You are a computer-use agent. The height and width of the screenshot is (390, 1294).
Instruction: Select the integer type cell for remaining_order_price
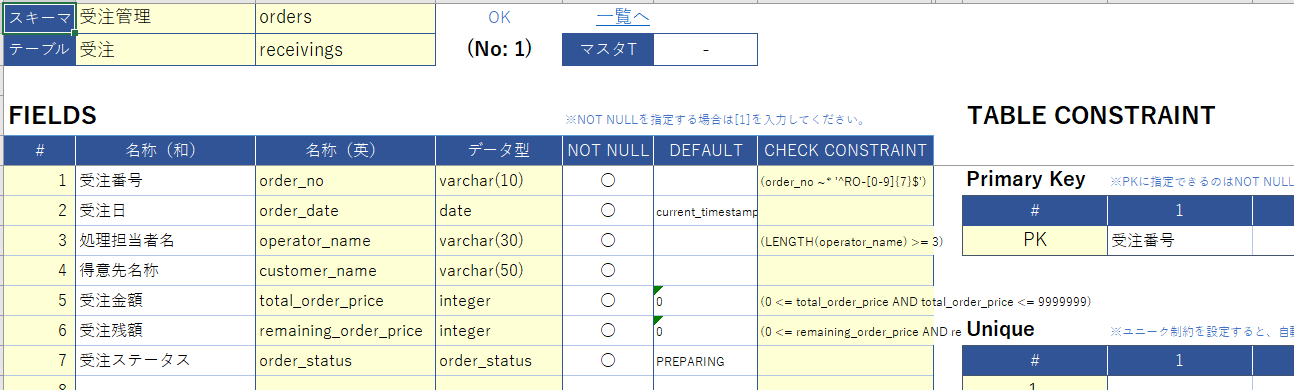pos(499,331)
